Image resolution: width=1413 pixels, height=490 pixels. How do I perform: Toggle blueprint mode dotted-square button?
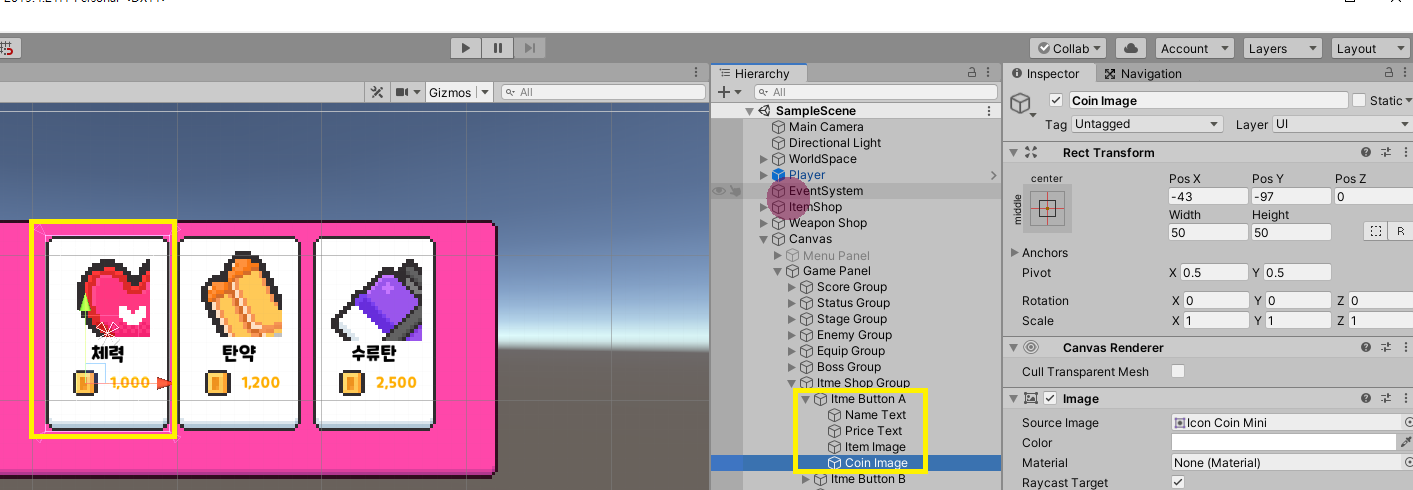coord(1376,231)
